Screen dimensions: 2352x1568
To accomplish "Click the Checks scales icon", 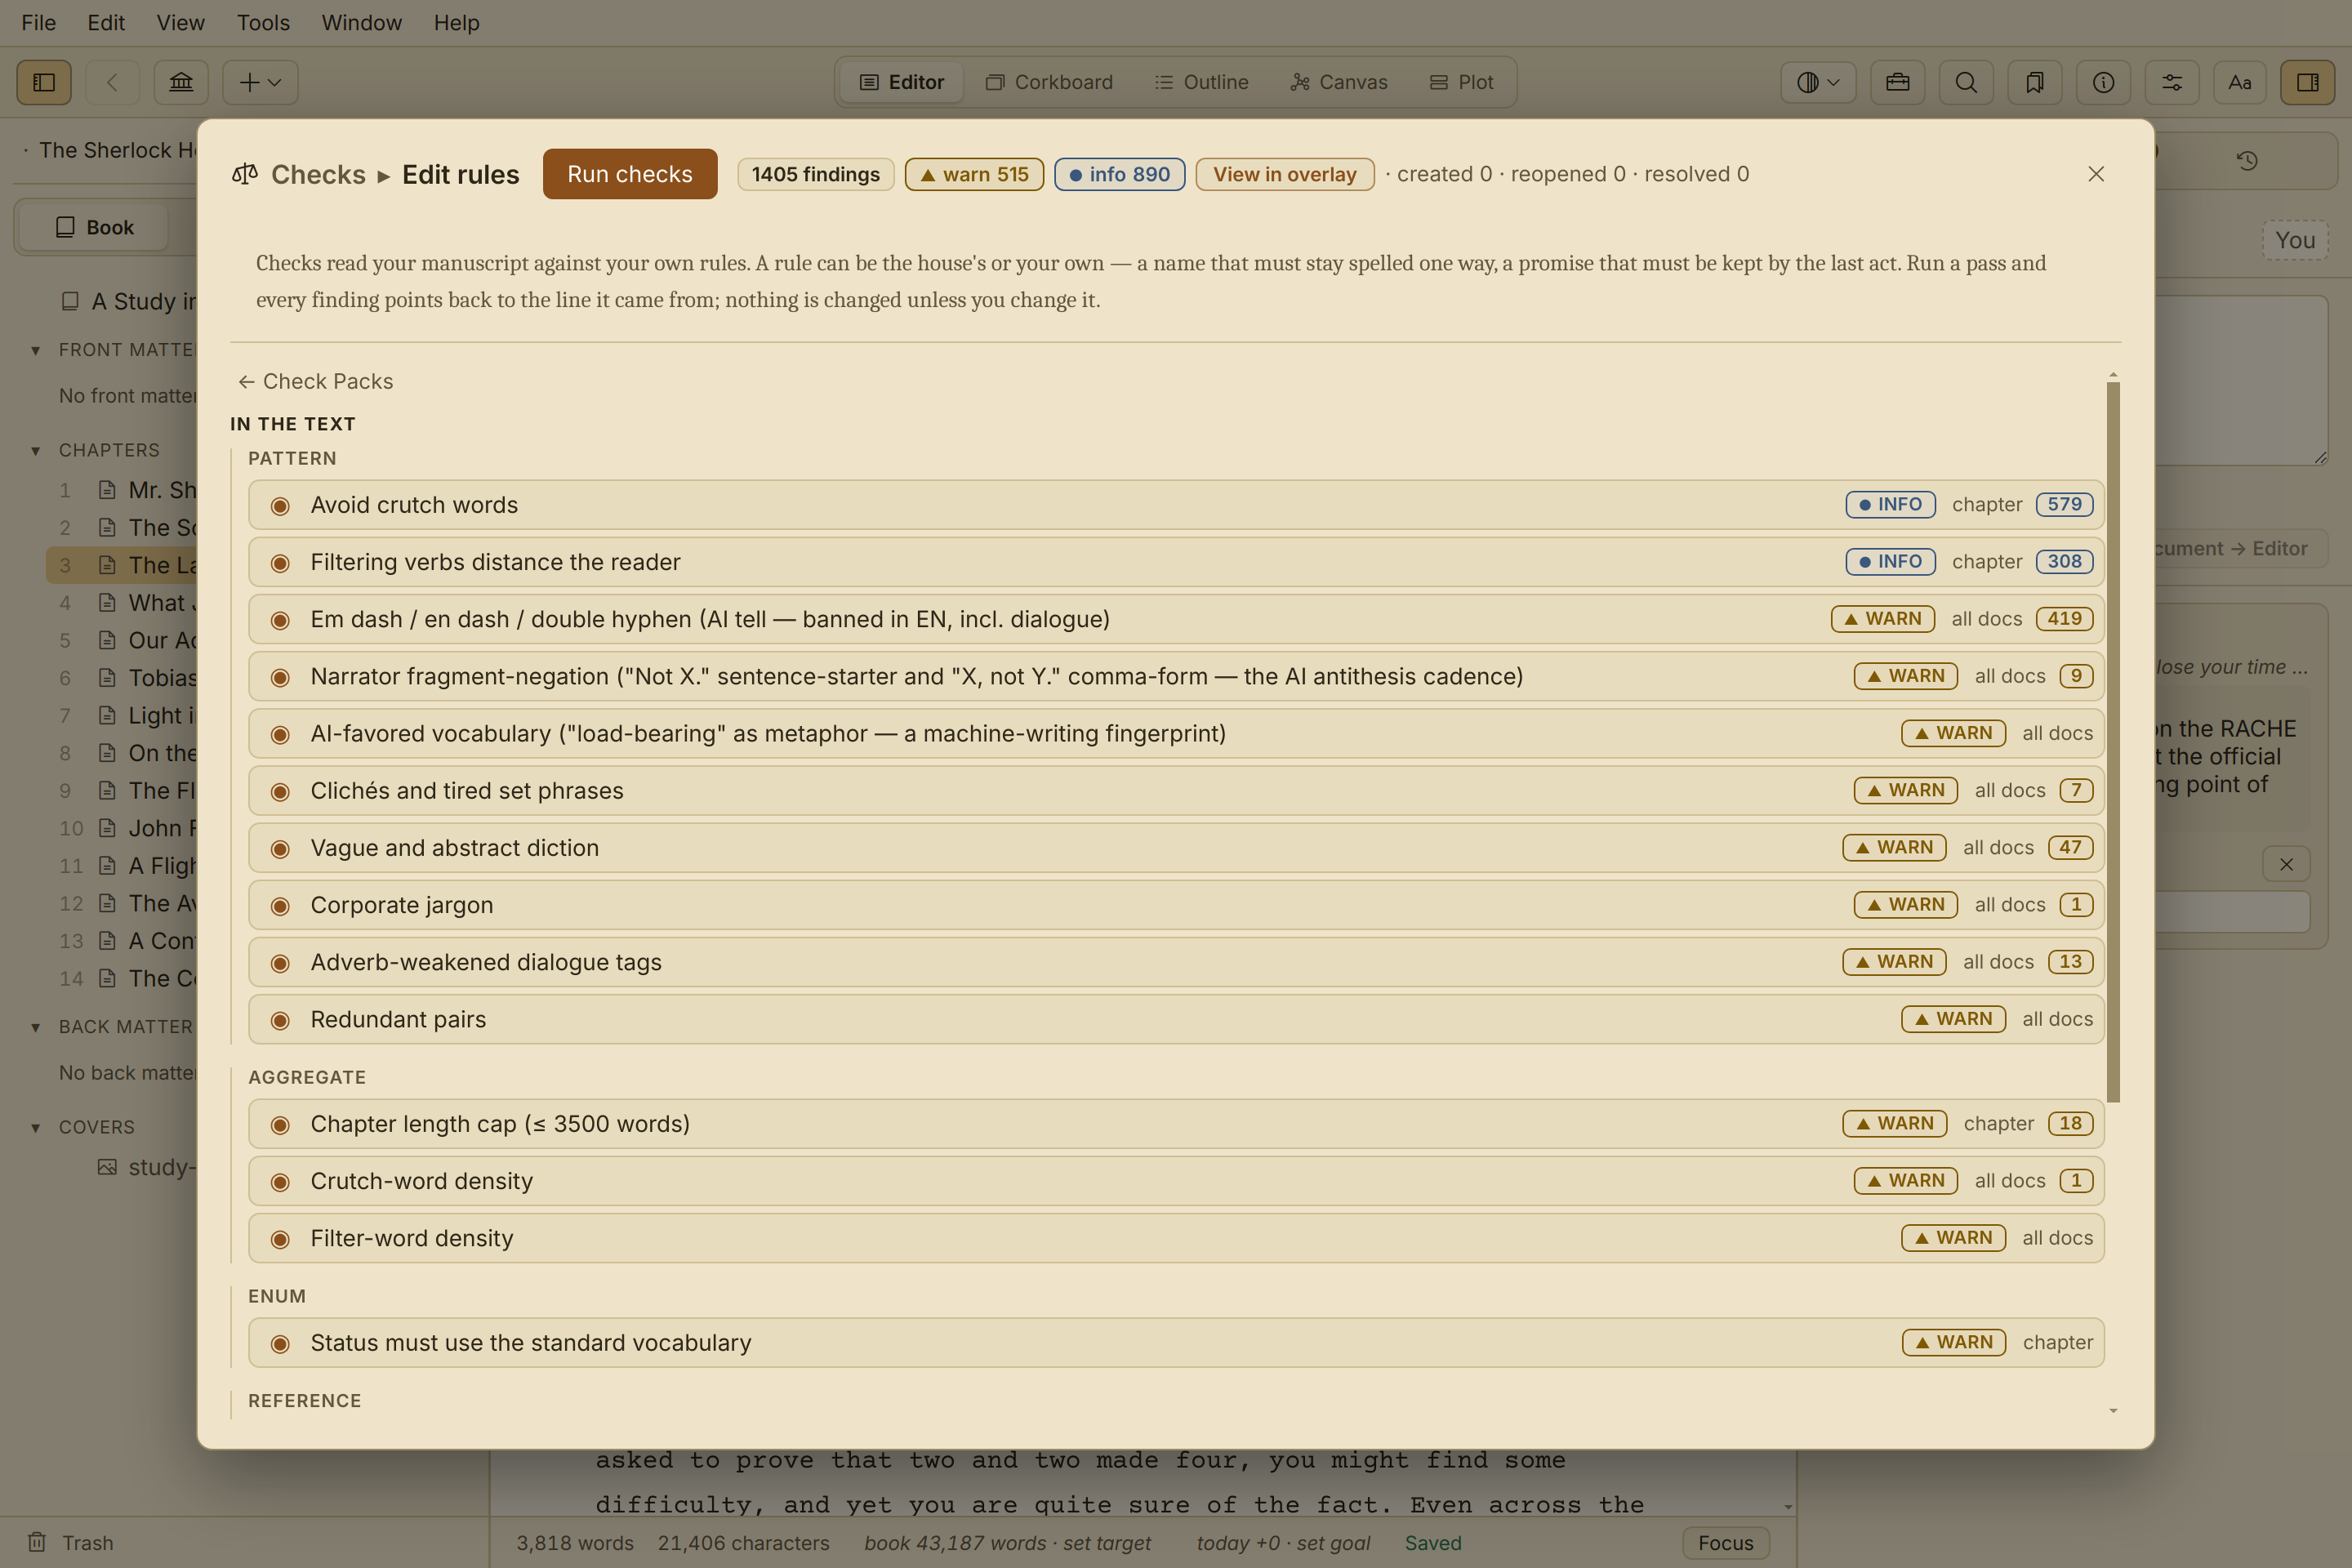I will point(245,174).
